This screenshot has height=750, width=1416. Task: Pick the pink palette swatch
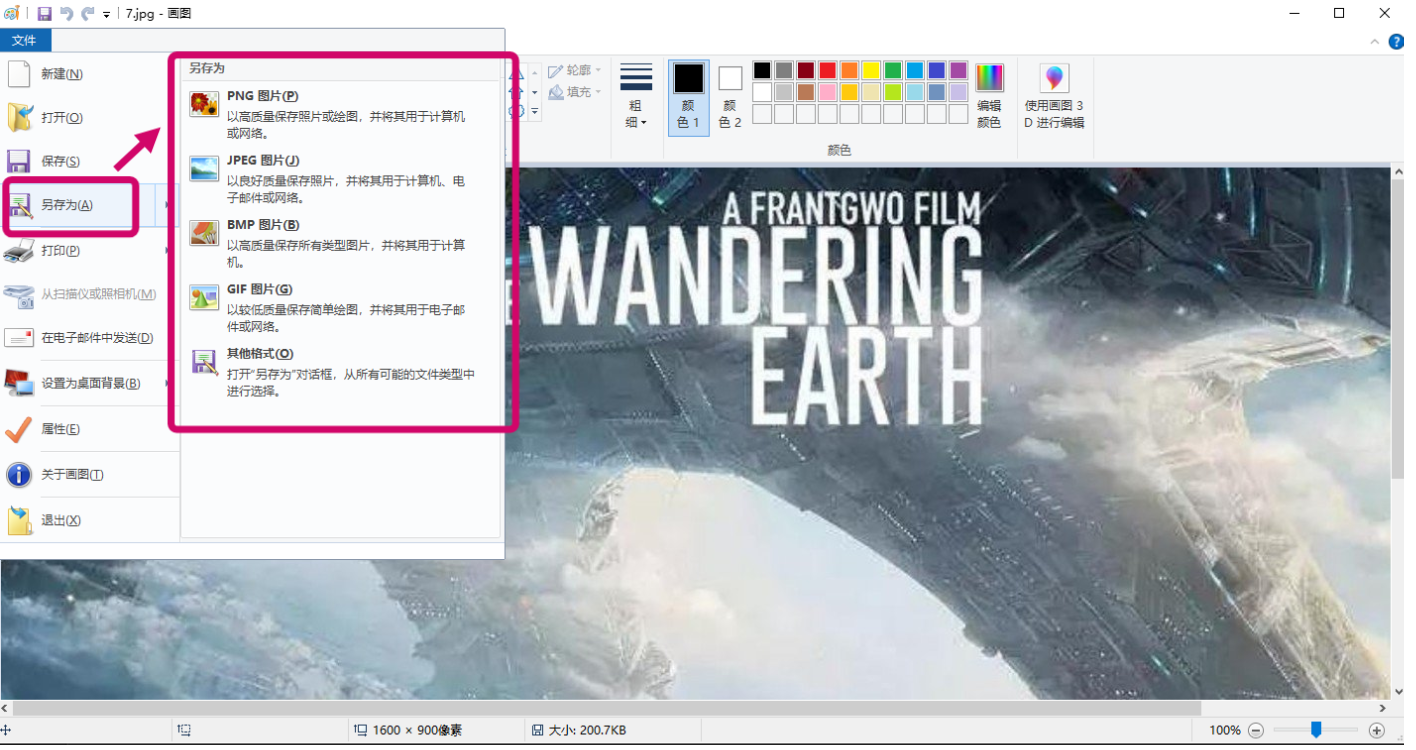(x=827, y=92)
